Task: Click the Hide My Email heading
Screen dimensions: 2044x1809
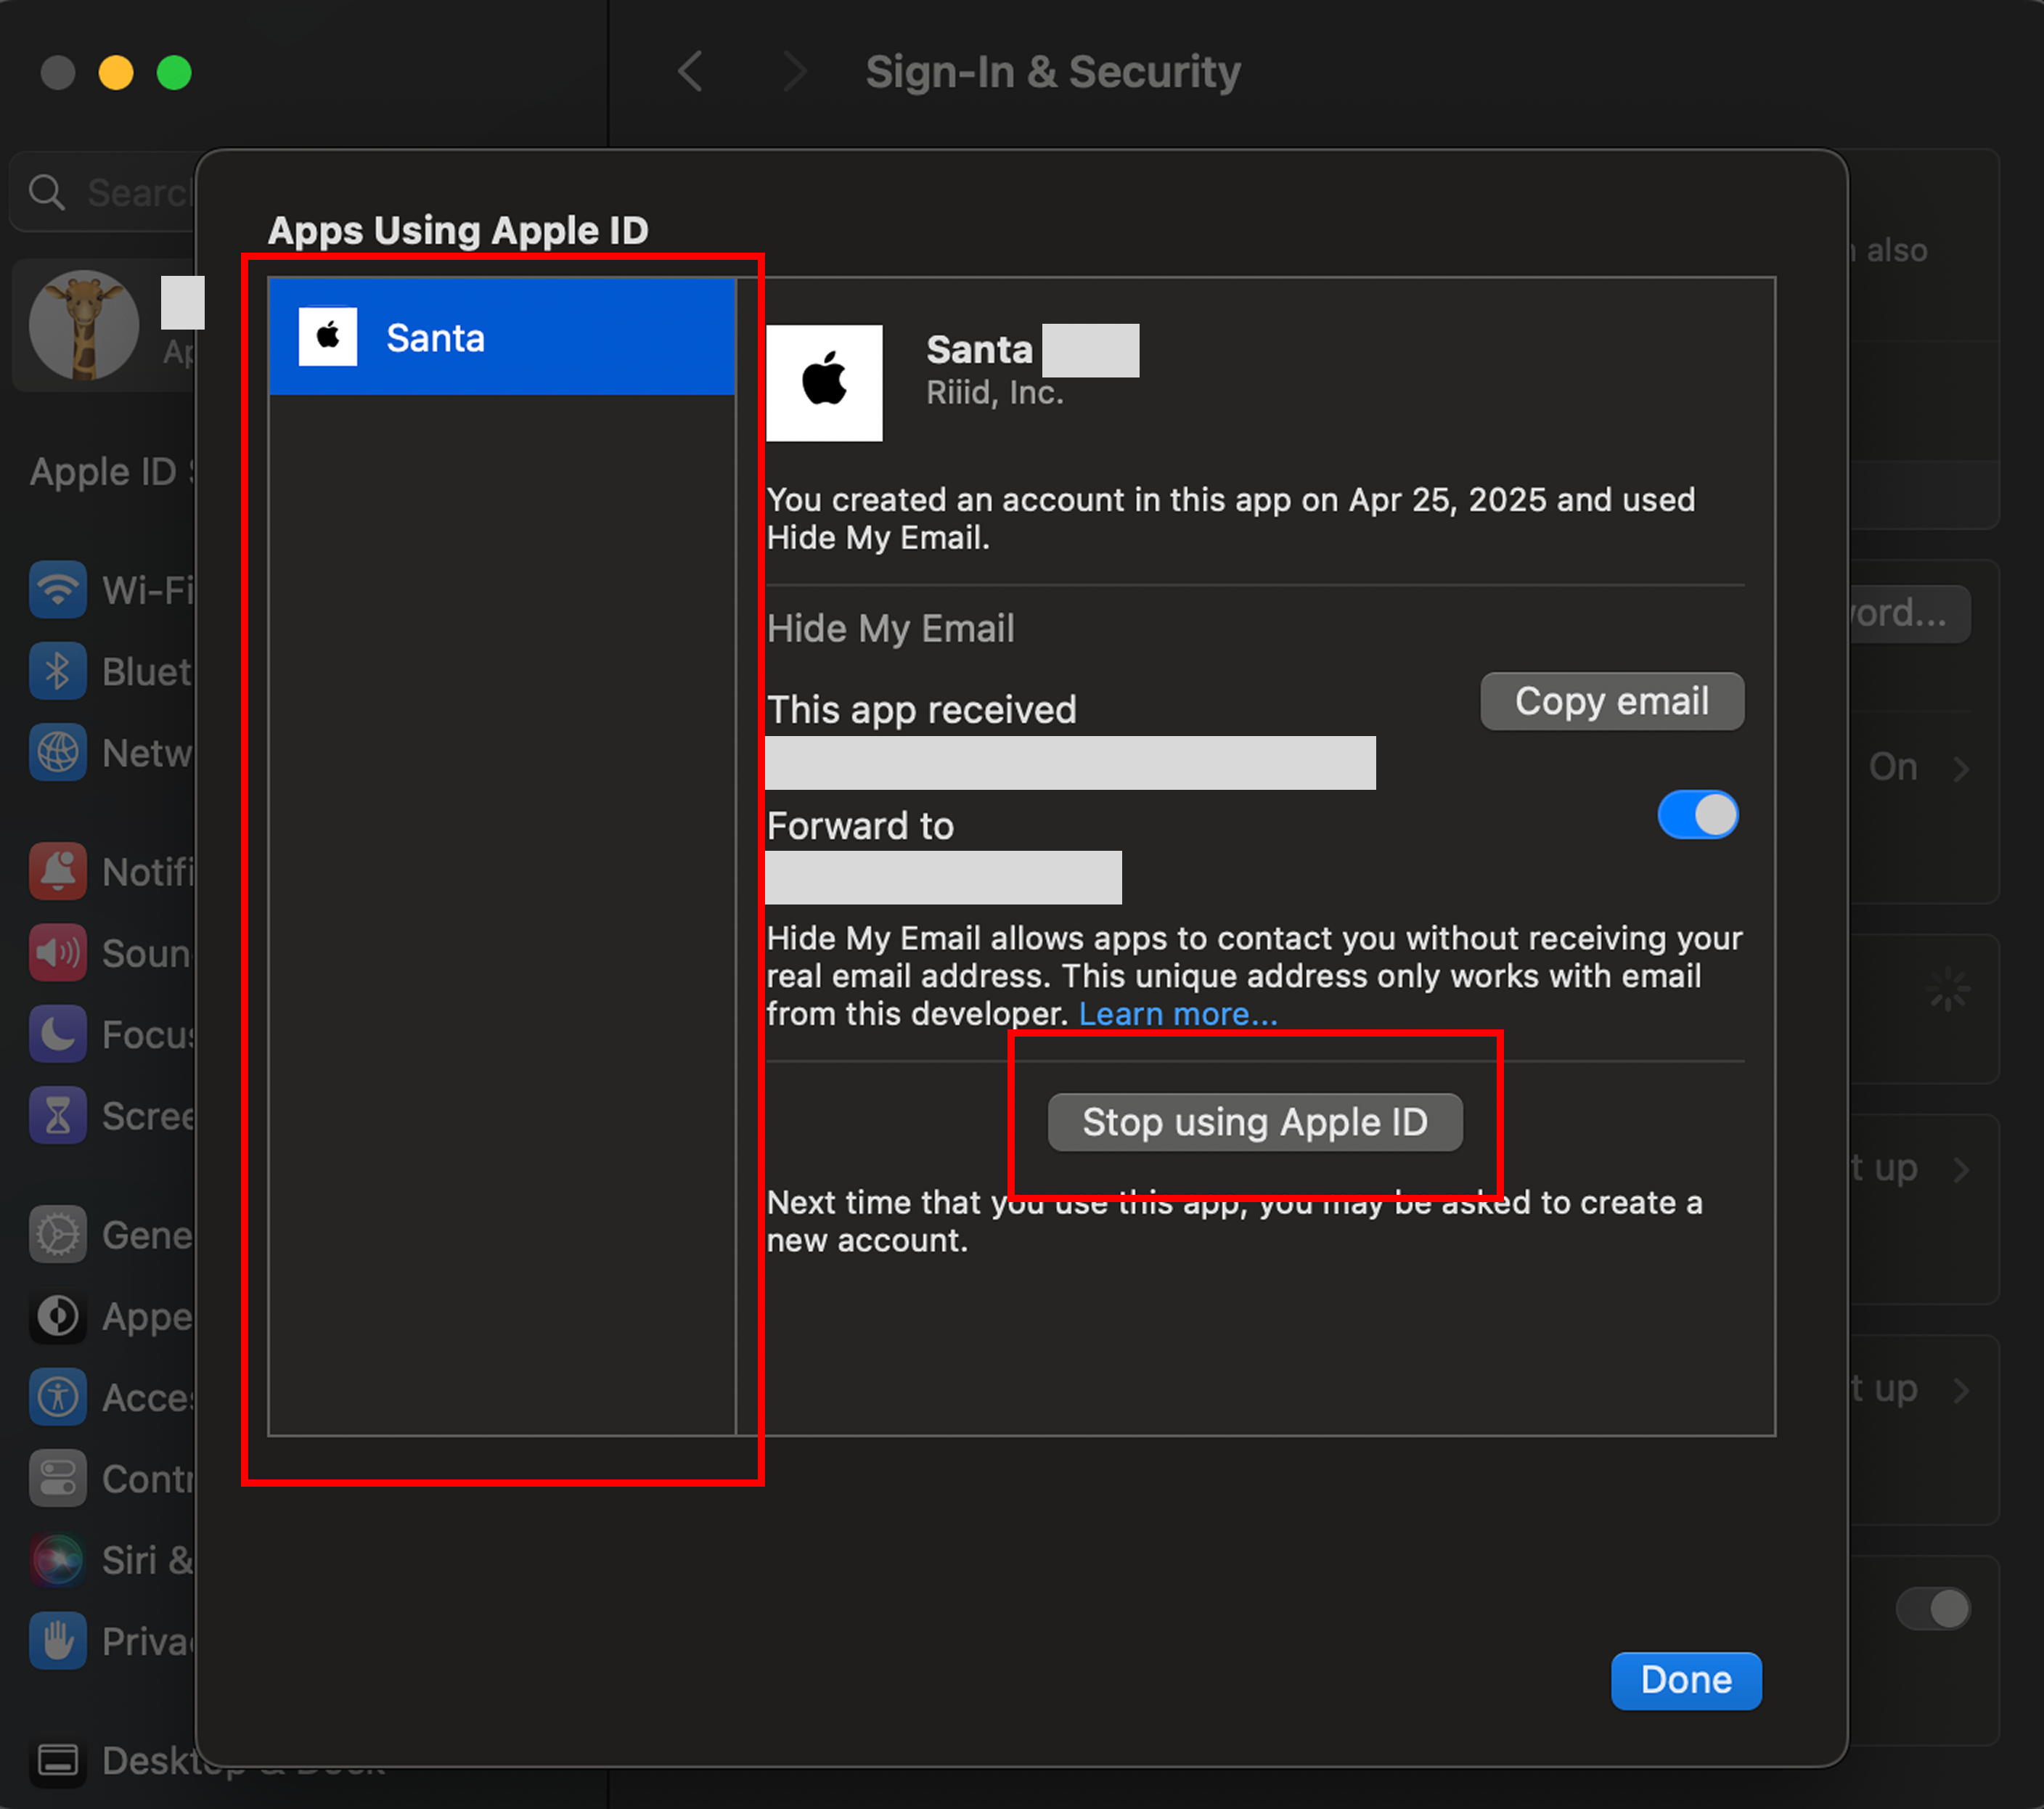Action: (x=890, y=629)
